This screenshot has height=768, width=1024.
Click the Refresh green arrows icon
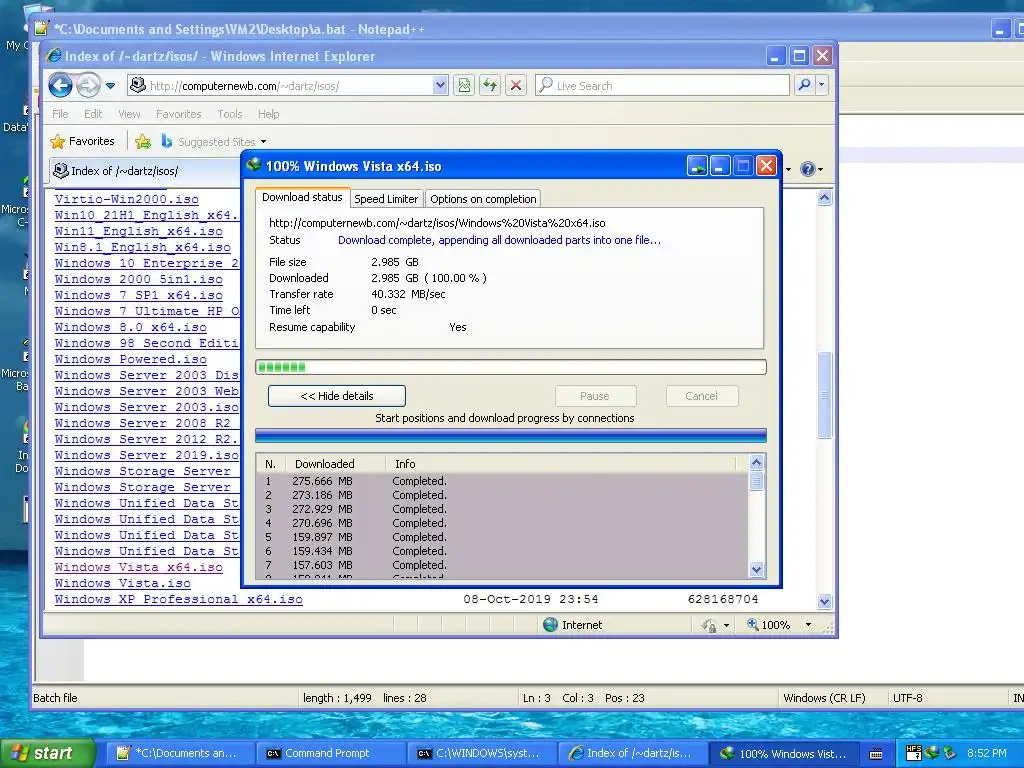pos(490,86)
